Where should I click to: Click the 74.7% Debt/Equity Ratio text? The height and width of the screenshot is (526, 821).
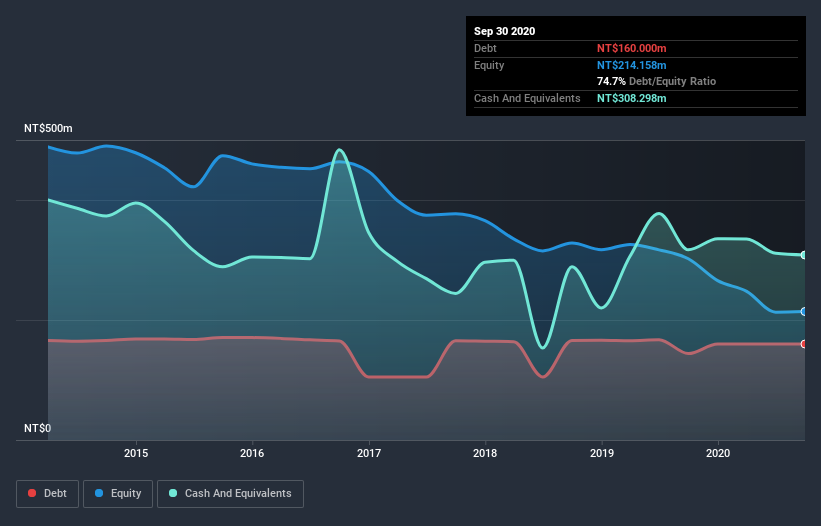pos(657,81)
